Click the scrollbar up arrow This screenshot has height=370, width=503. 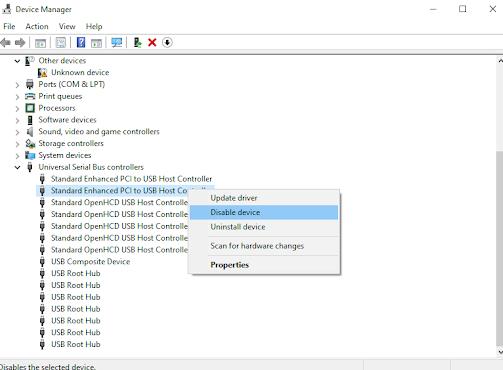(x=500, y=61)
